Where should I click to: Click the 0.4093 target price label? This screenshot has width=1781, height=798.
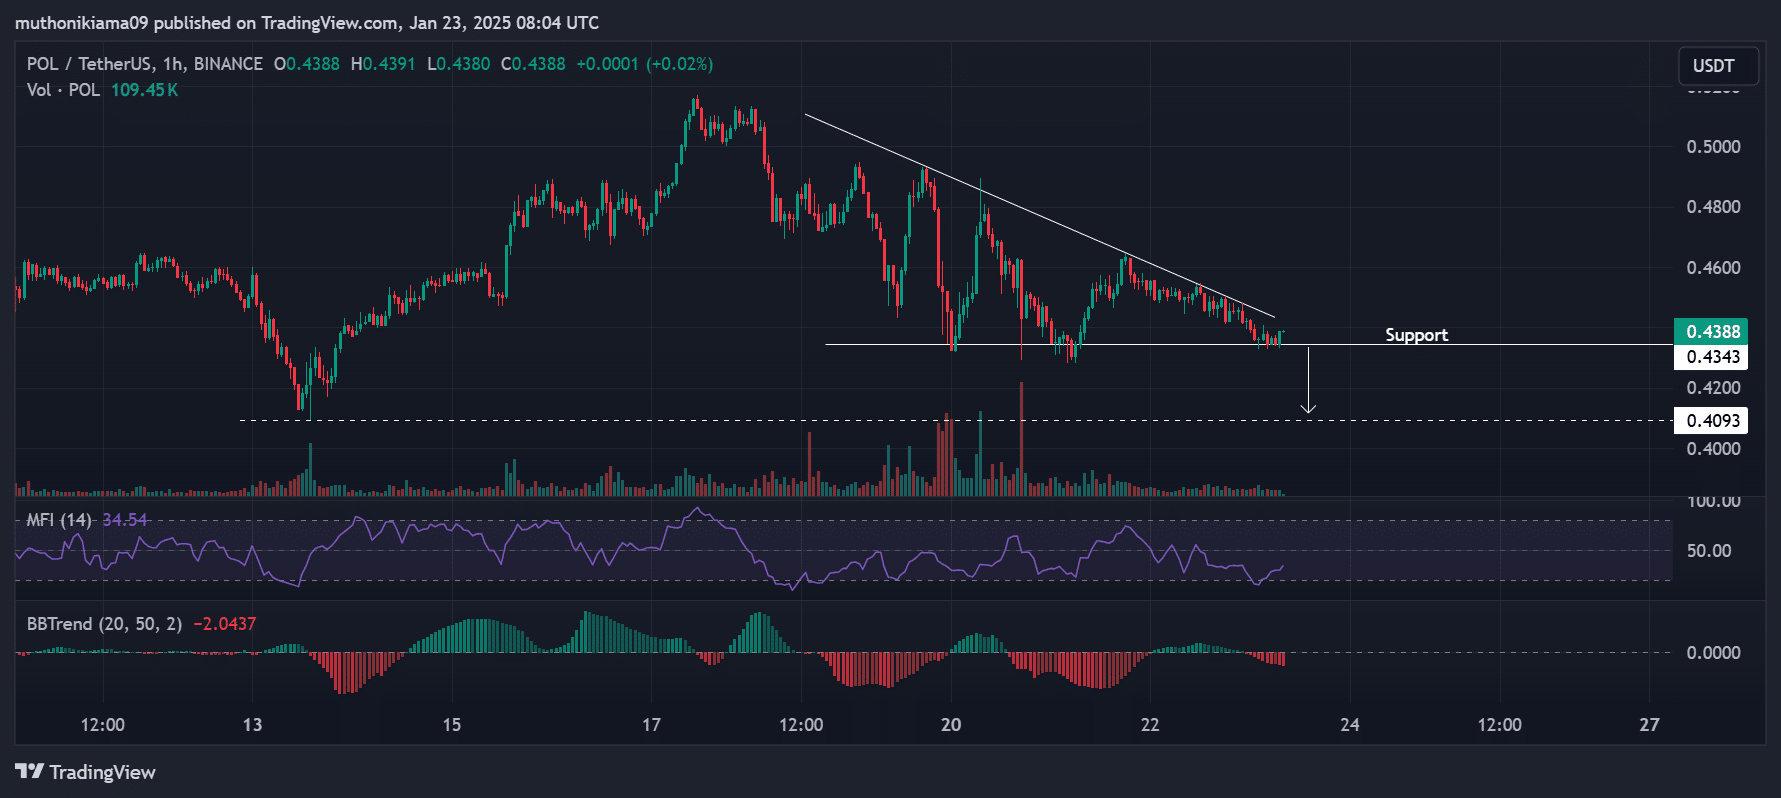(1712, 421)
